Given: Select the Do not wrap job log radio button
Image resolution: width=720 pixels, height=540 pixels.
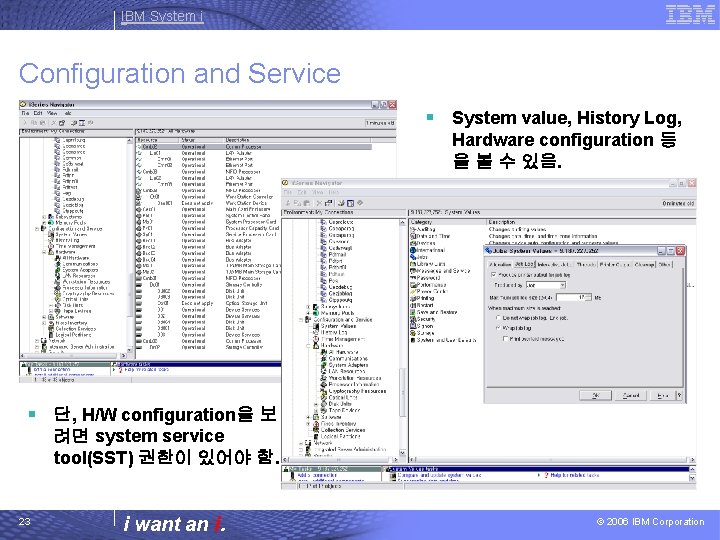Looking at the screenshot, I should (498, 318).
